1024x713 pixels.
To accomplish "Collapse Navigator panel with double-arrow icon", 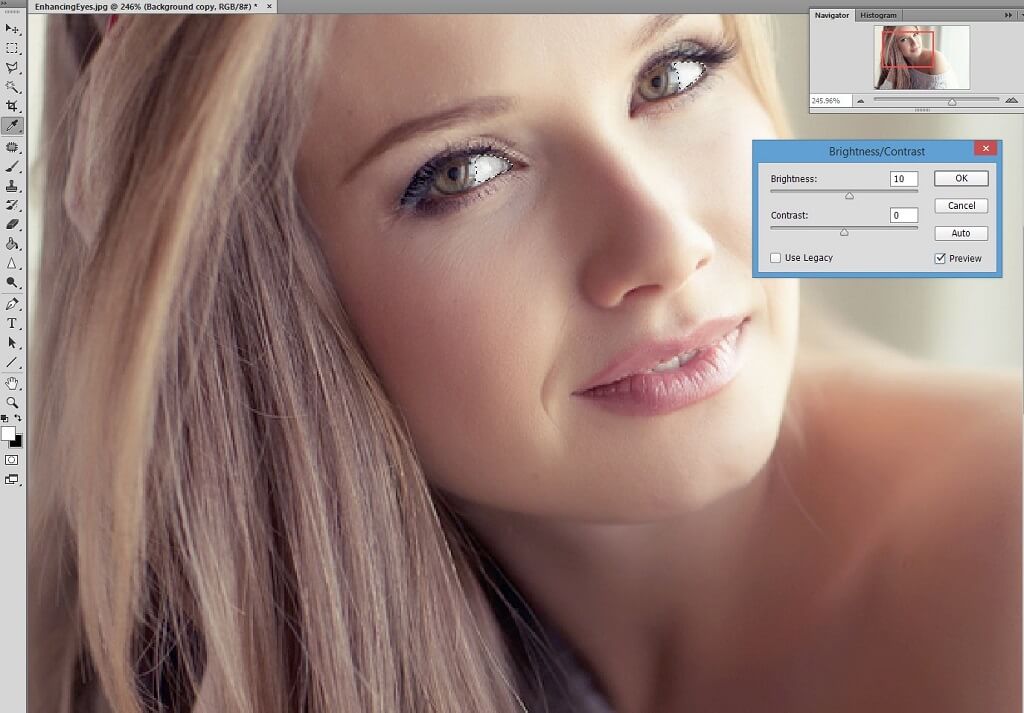I will 1009,15.
